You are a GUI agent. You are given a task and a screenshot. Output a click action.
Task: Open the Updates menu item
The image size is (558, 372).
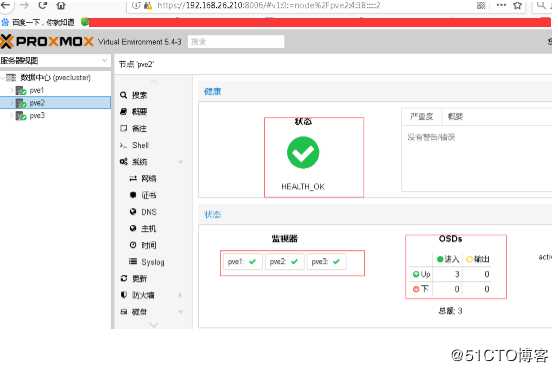pos(139,279)
